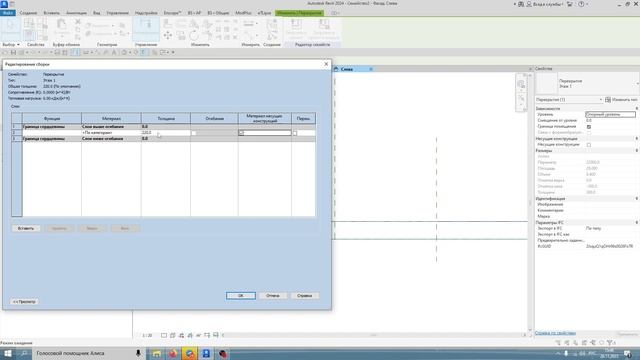The width and height of the screenshot is (640, 360).
Task: Click the Голосовой помощник Алиса search box
Action: coord(84,353)
